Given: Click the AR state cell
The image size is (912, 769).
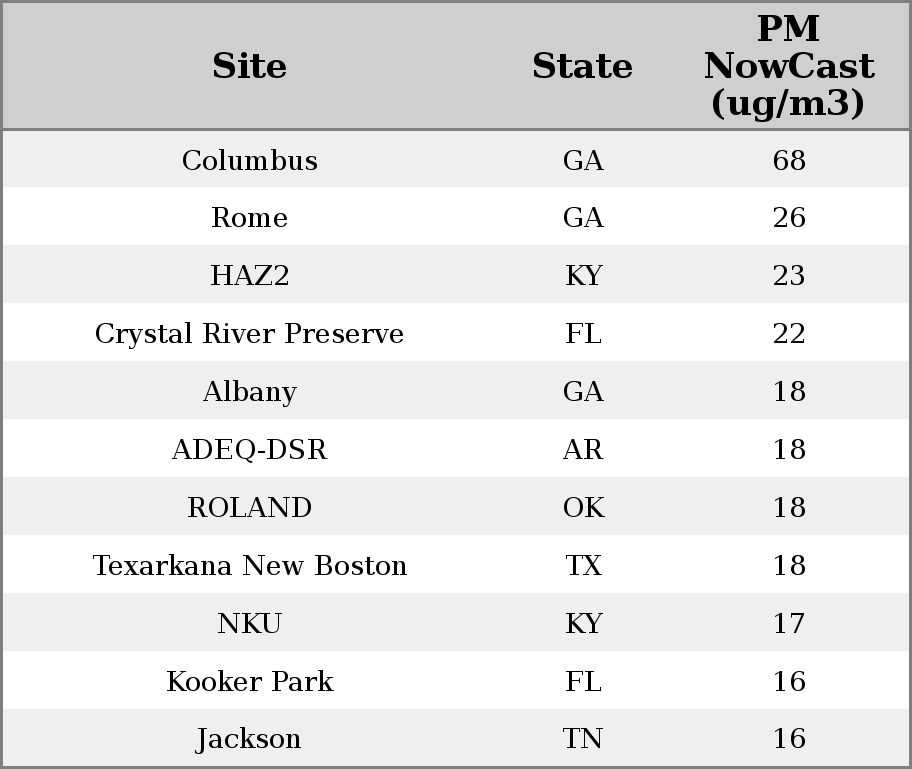Looking at the screenshot, I should point(583,450).
